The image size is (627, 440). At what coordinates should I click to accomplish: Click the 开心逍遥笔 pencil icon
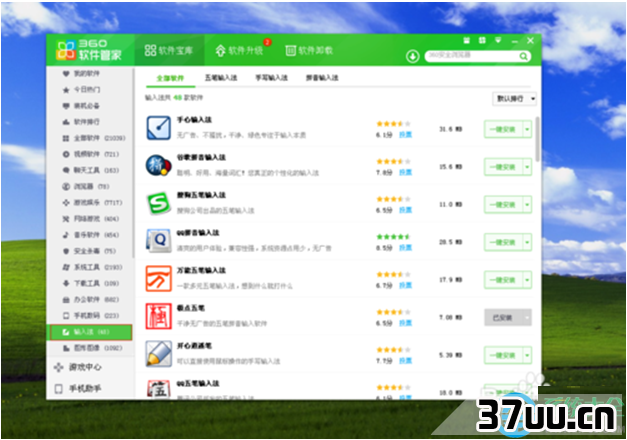click(158, 354)
